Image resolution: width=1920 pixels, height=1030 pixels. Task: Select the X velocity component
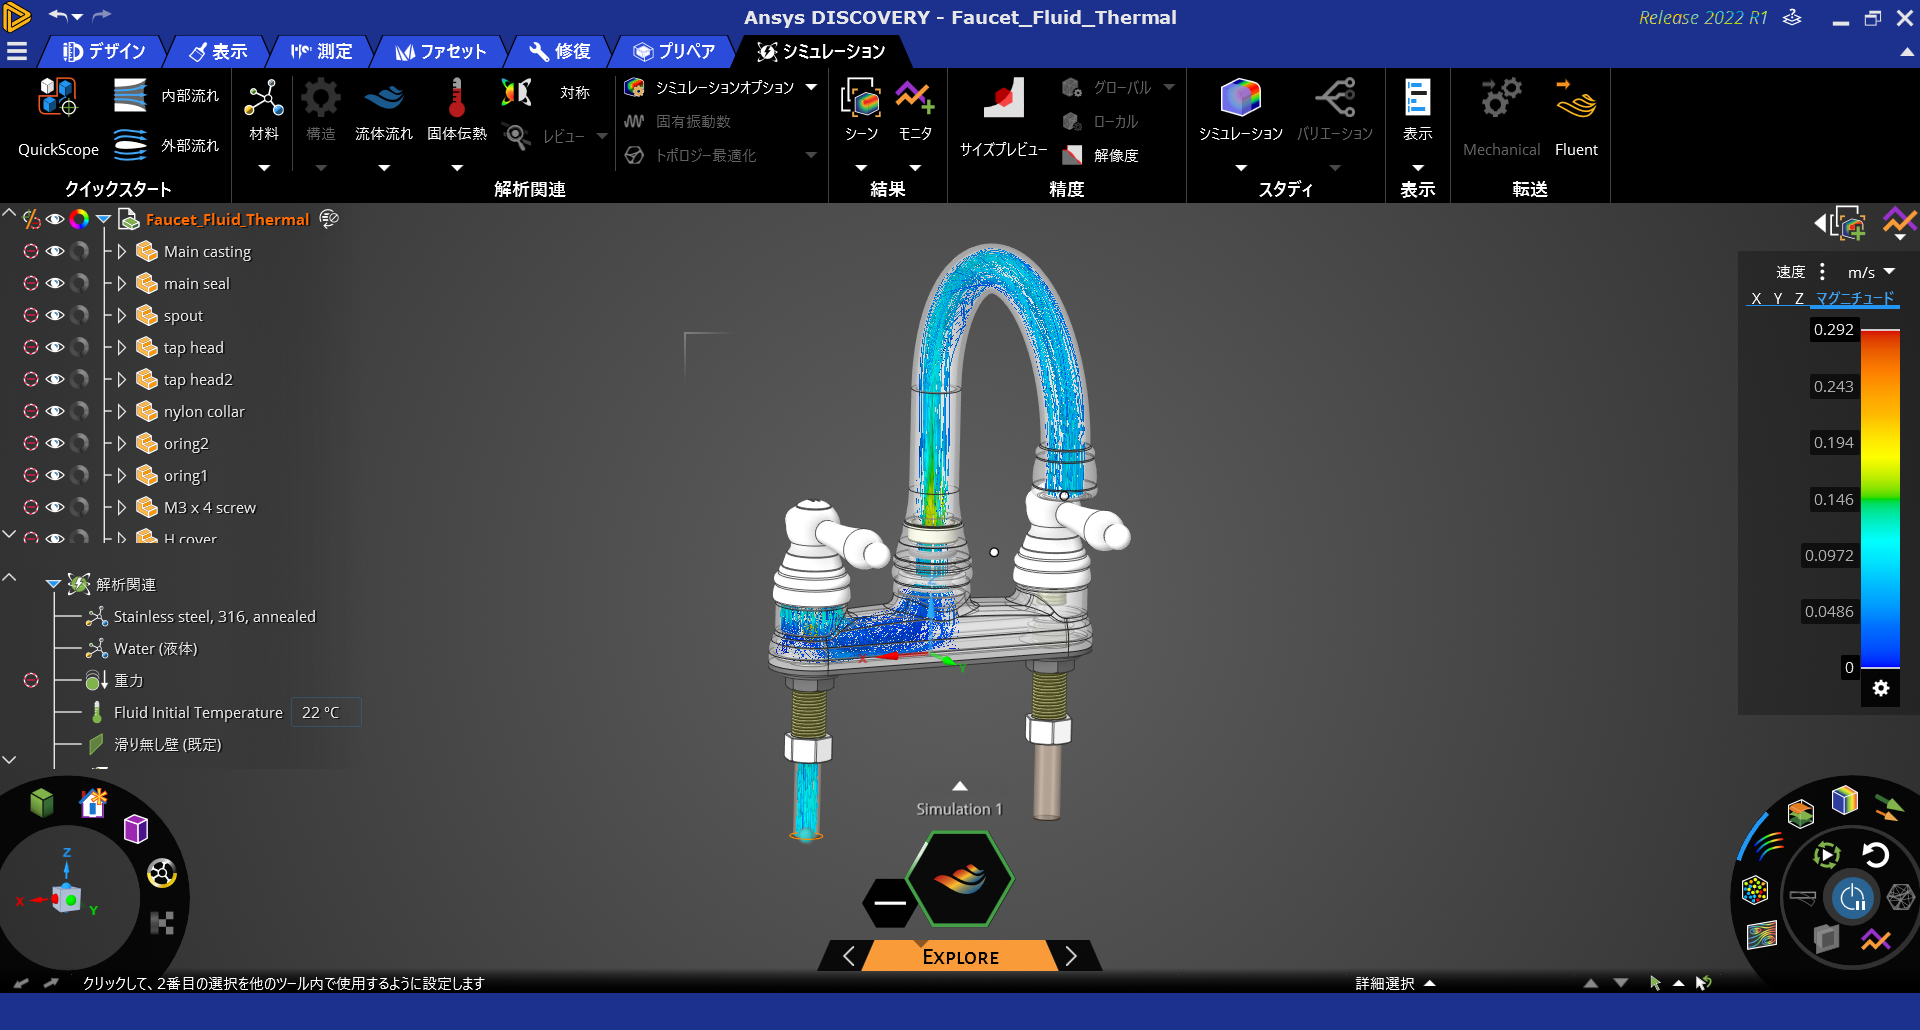coord(1756,298)
